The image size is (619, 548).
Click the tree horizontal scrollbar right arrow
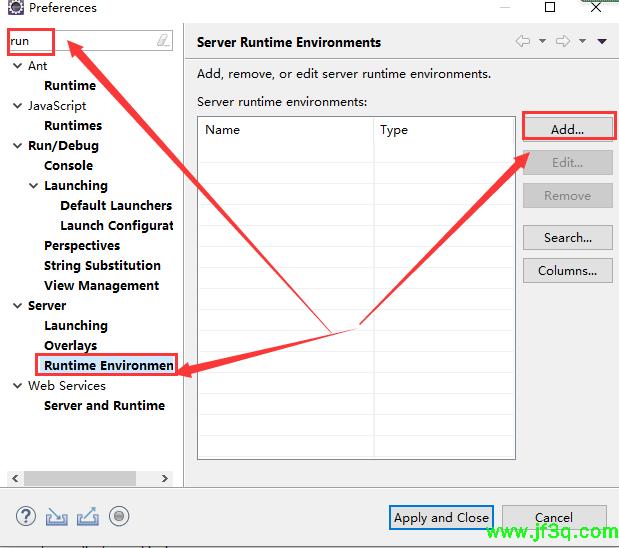pos(166,479)
